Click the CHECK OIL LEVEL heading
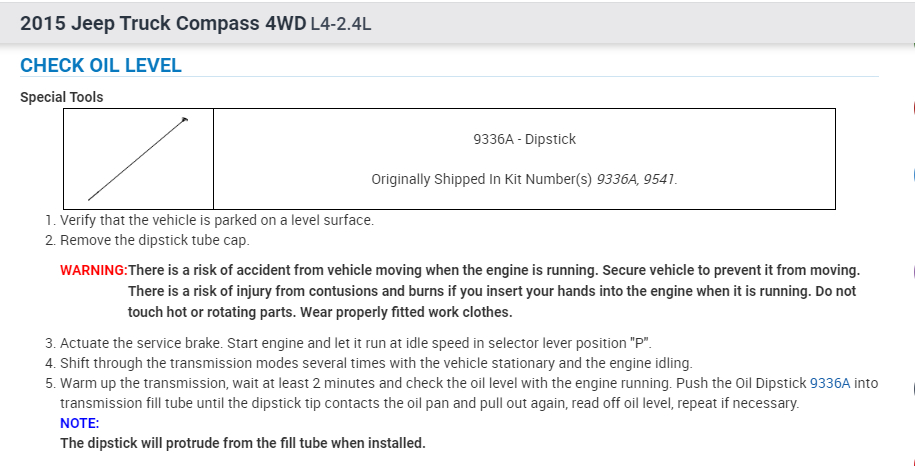Image resolution: width=915 pixels, height=466 pixels. (x=101, y=66)
